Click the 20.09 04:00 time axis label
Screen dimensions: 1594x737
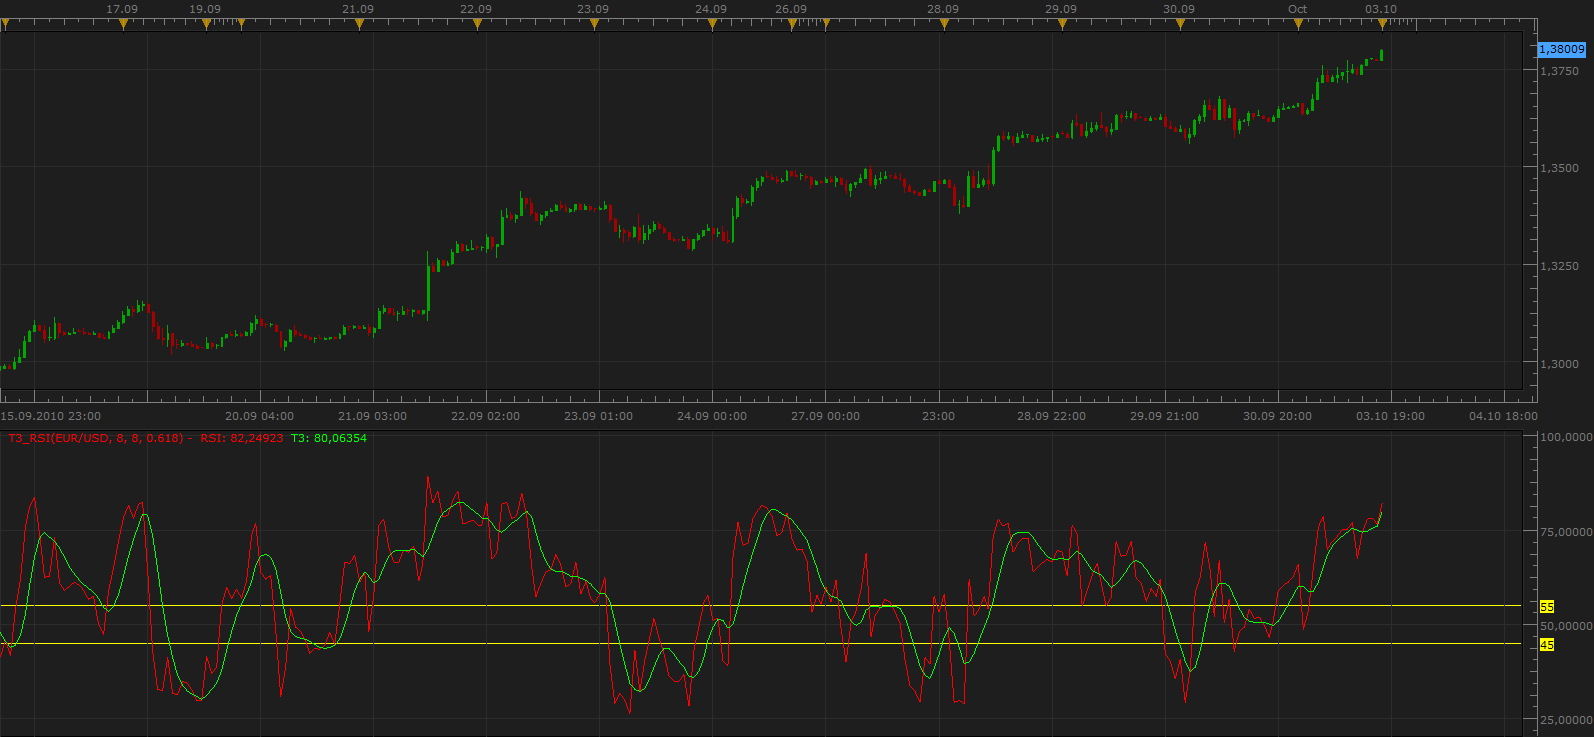pyautogui.click(x=259, y=416)
